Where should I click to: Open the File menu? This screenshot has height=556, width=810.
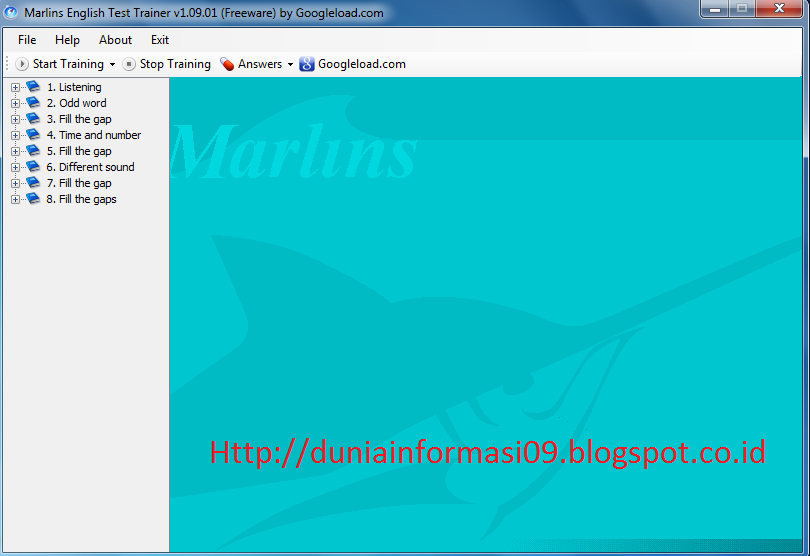27,40
